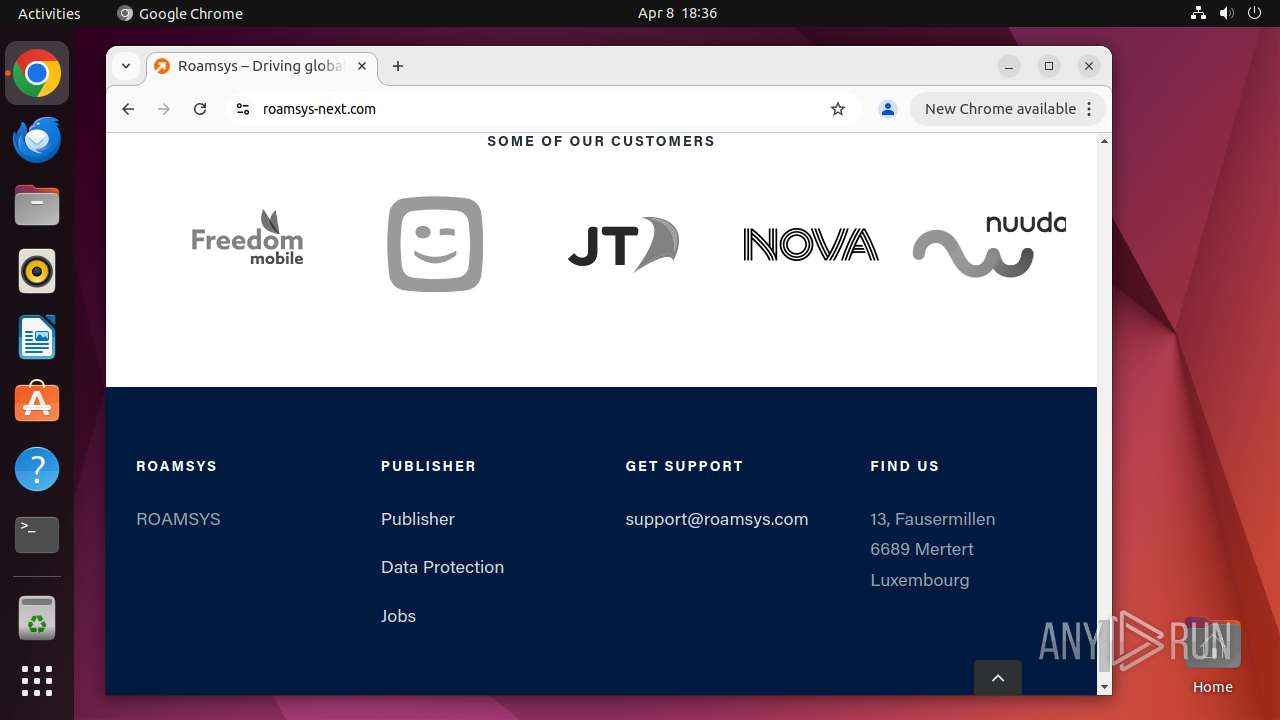
Task: Go forward to the next page
Action: [x=164, y=109]
